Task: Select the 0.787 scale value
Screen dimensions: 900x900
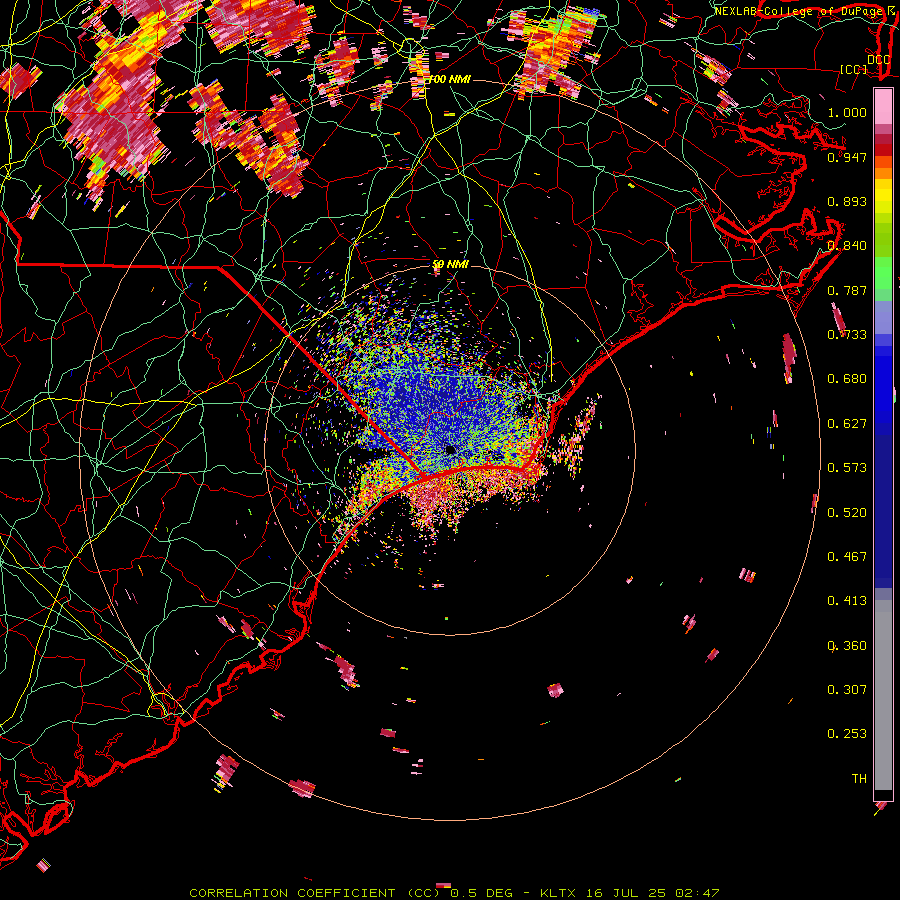Action: click(847, 290)
